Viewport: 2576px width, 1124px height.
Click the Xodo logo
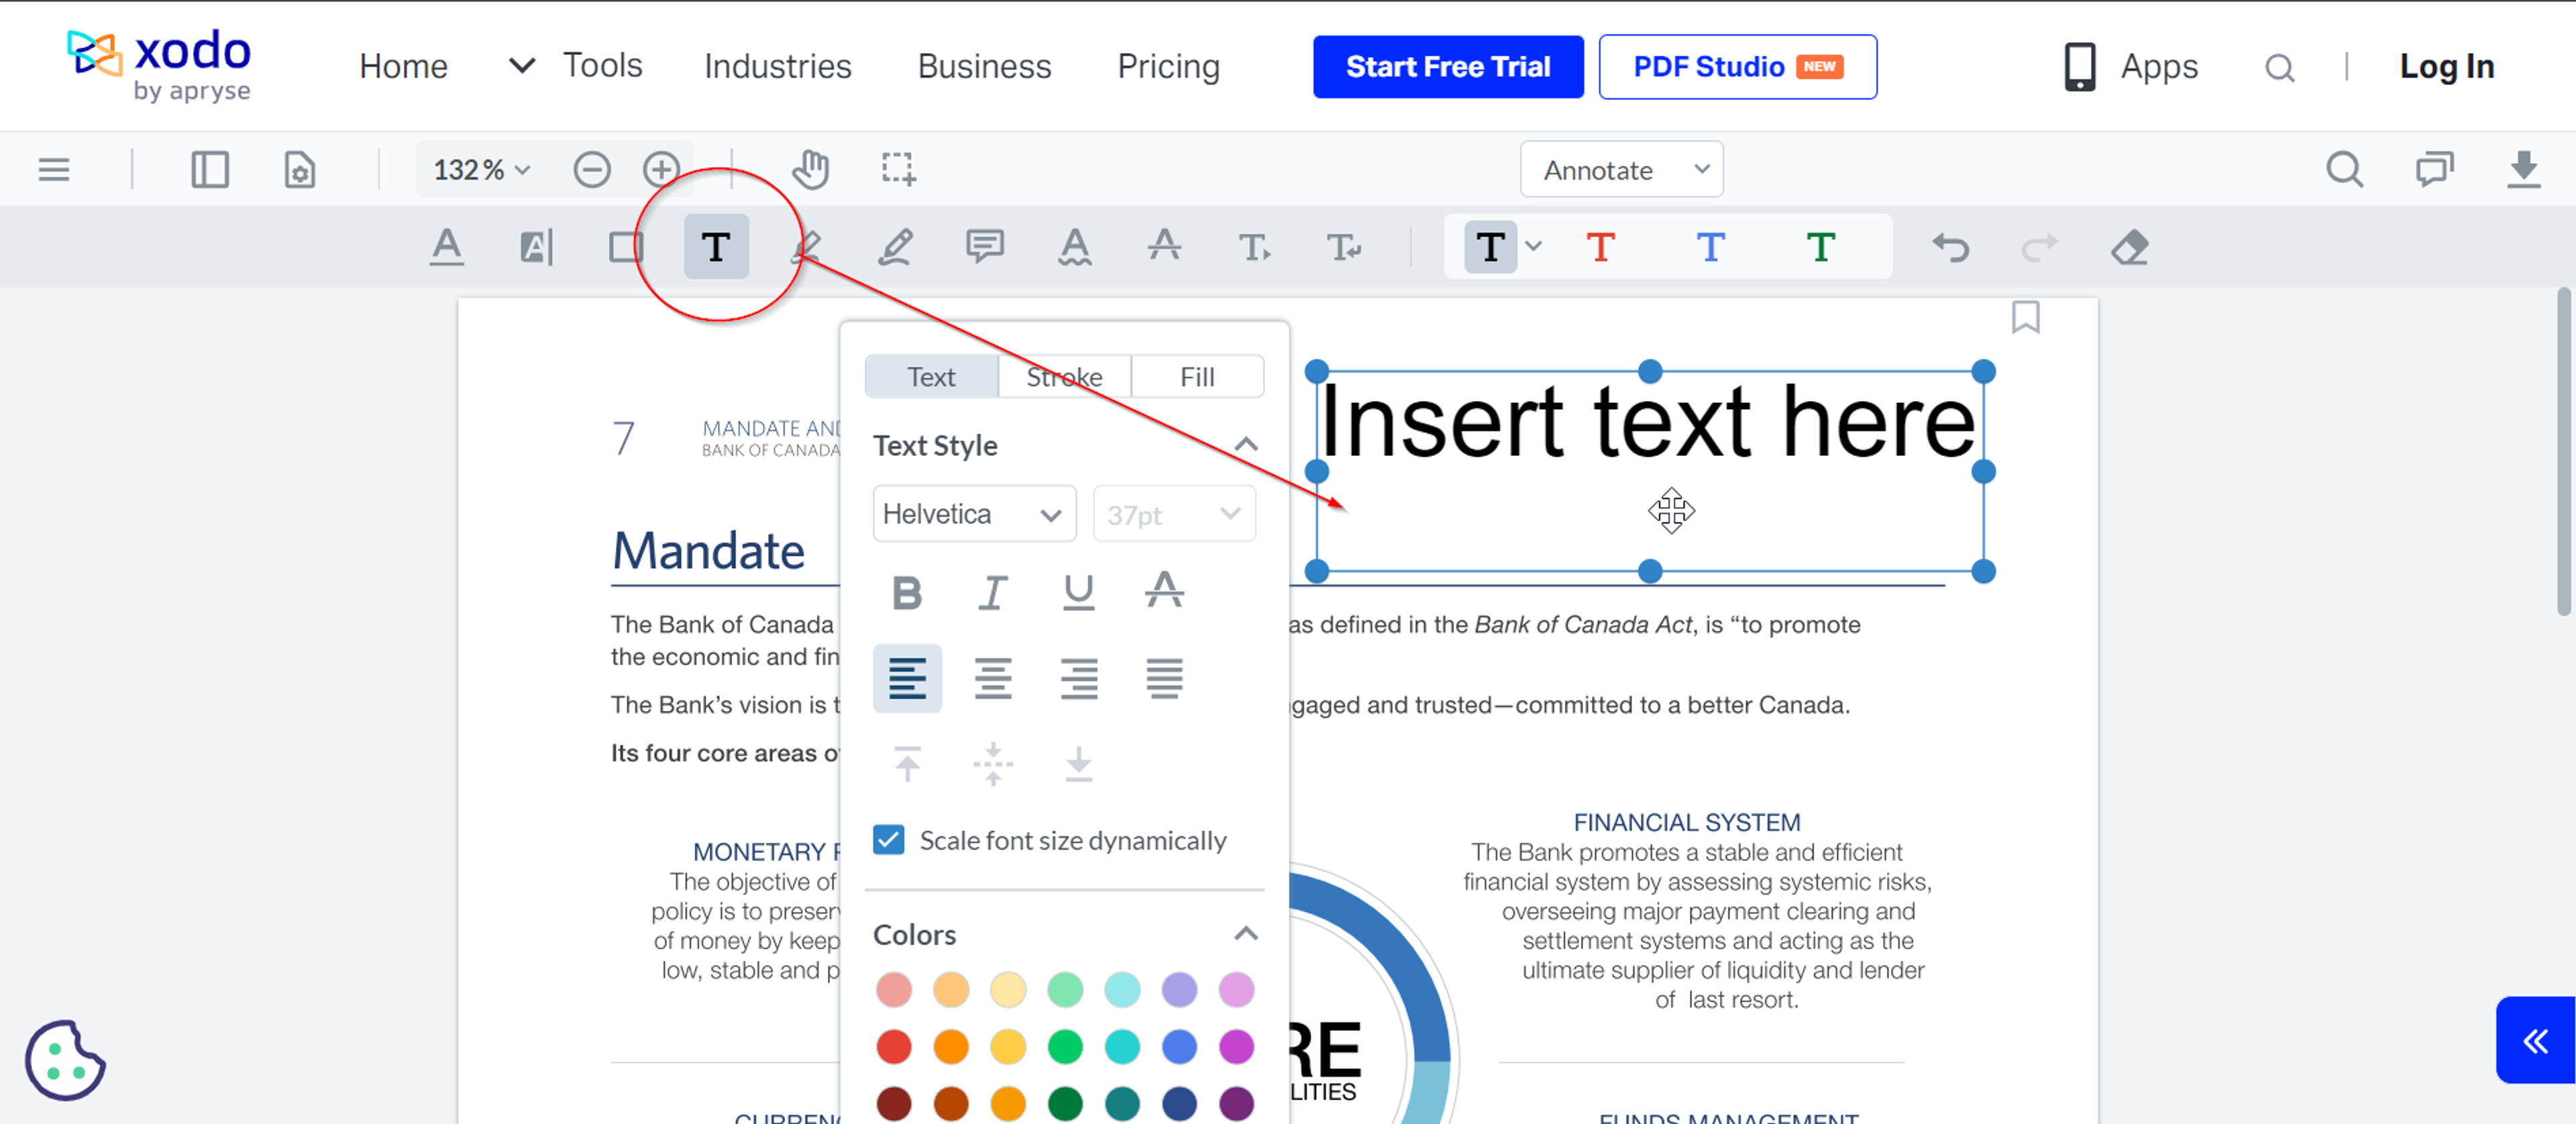tap(160, 66)
